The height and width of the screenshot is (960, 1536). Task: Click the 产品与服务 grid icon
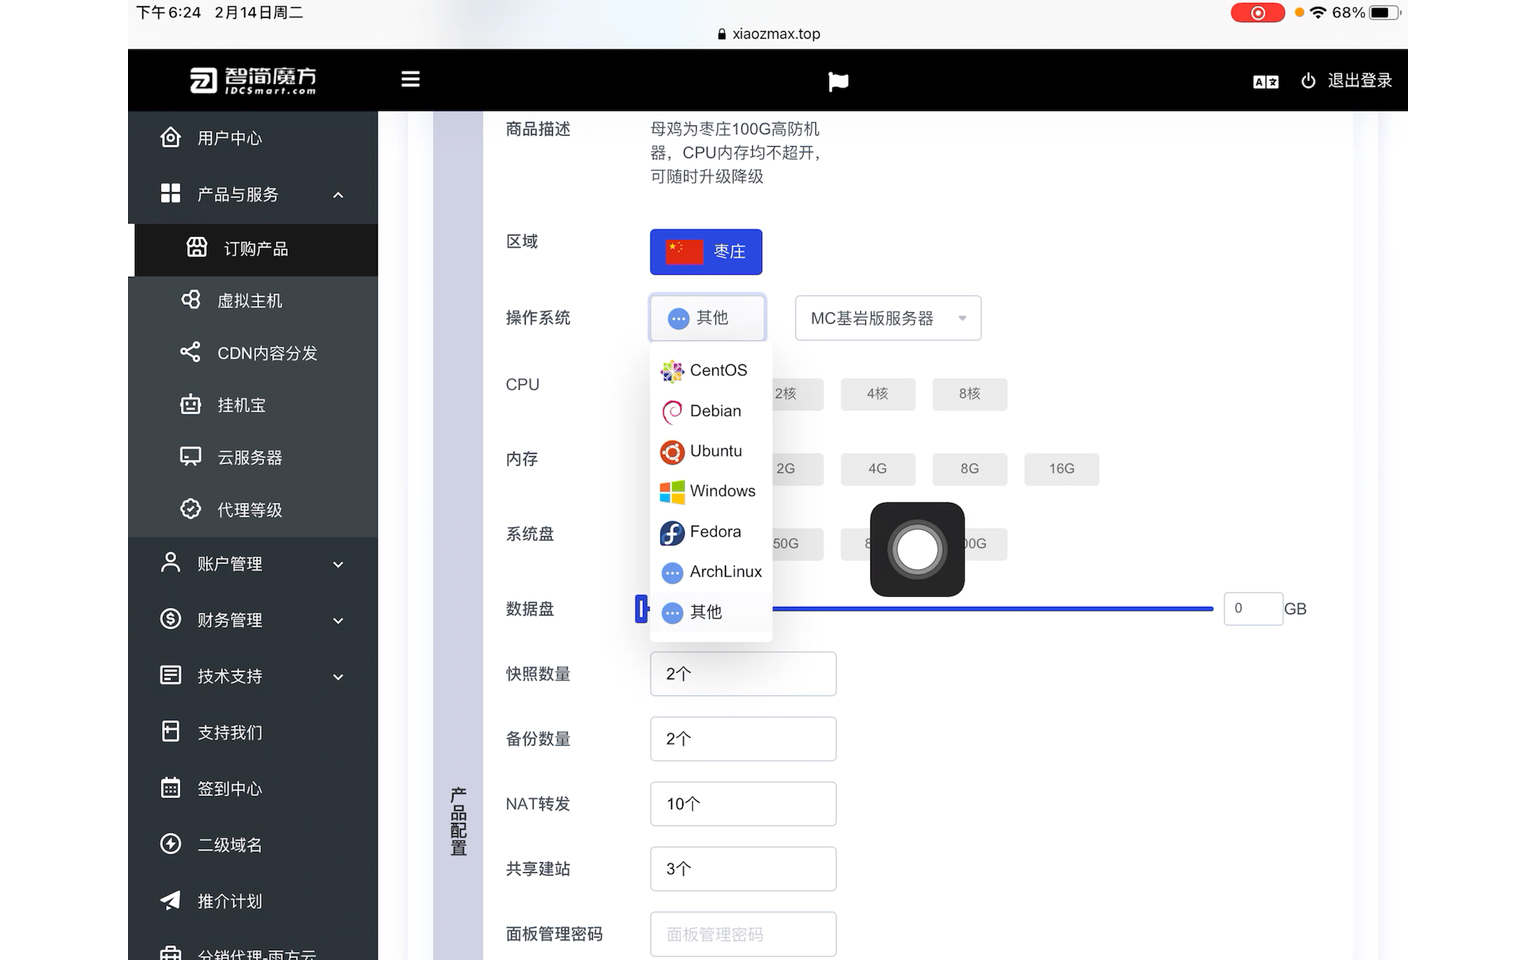171,193
